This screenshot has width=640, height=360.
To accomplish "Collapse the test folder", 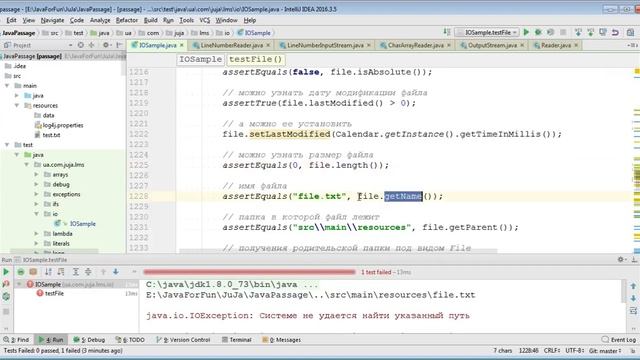I will (x=7, y=145).
